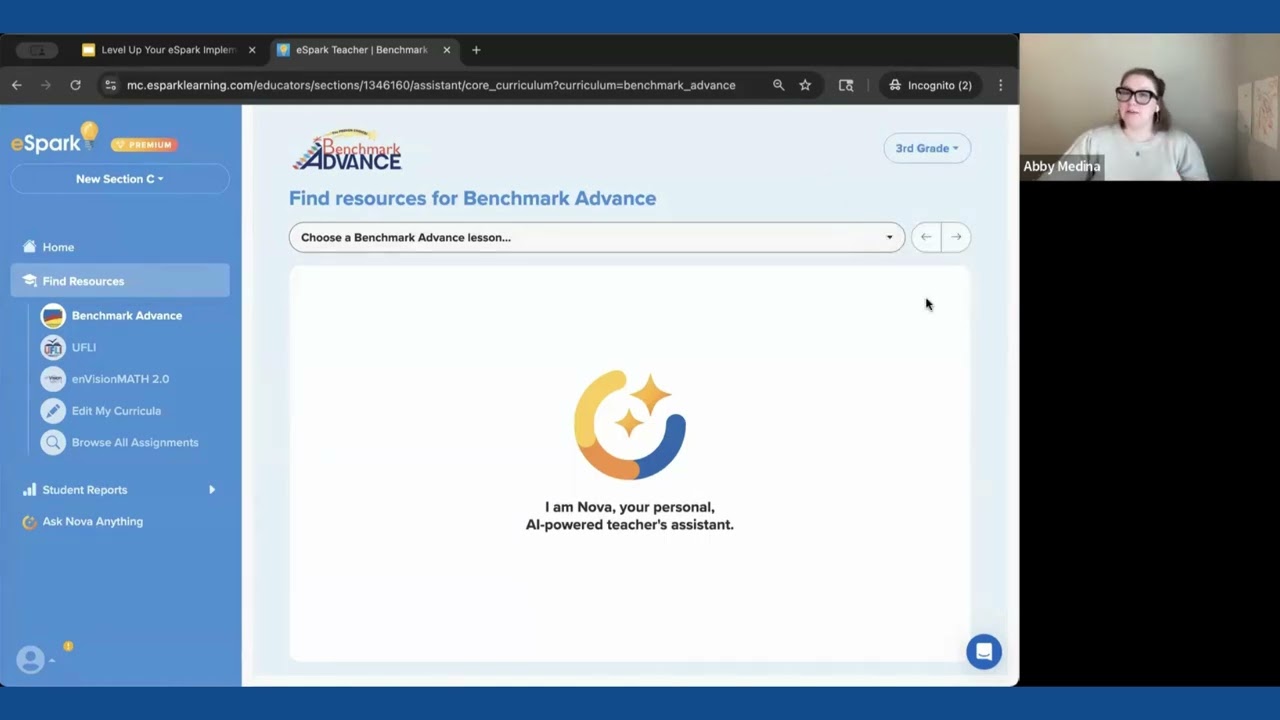Image resolution: width=1280 pixels, height=720 pixels.
Task: Open Browse All Assignments
Action: (135, 443)
